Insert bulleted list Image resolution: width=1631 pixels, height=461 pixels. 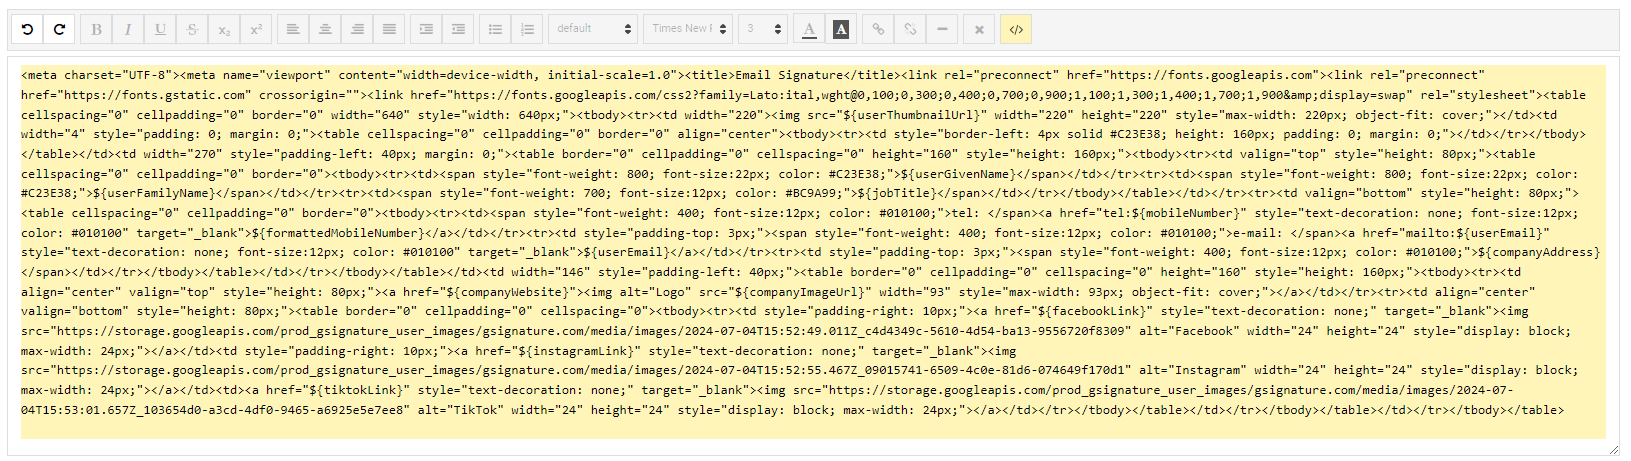pyautogui.click(x=495, y=29)
